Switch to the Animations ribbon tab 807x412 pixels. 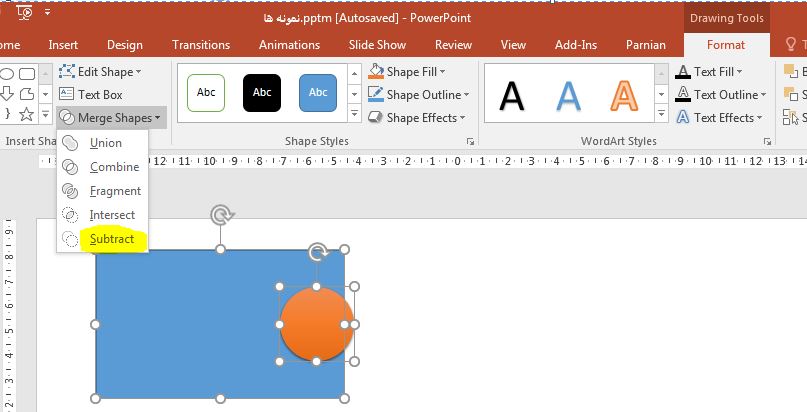pyautogui.click(x=289, y=45)
